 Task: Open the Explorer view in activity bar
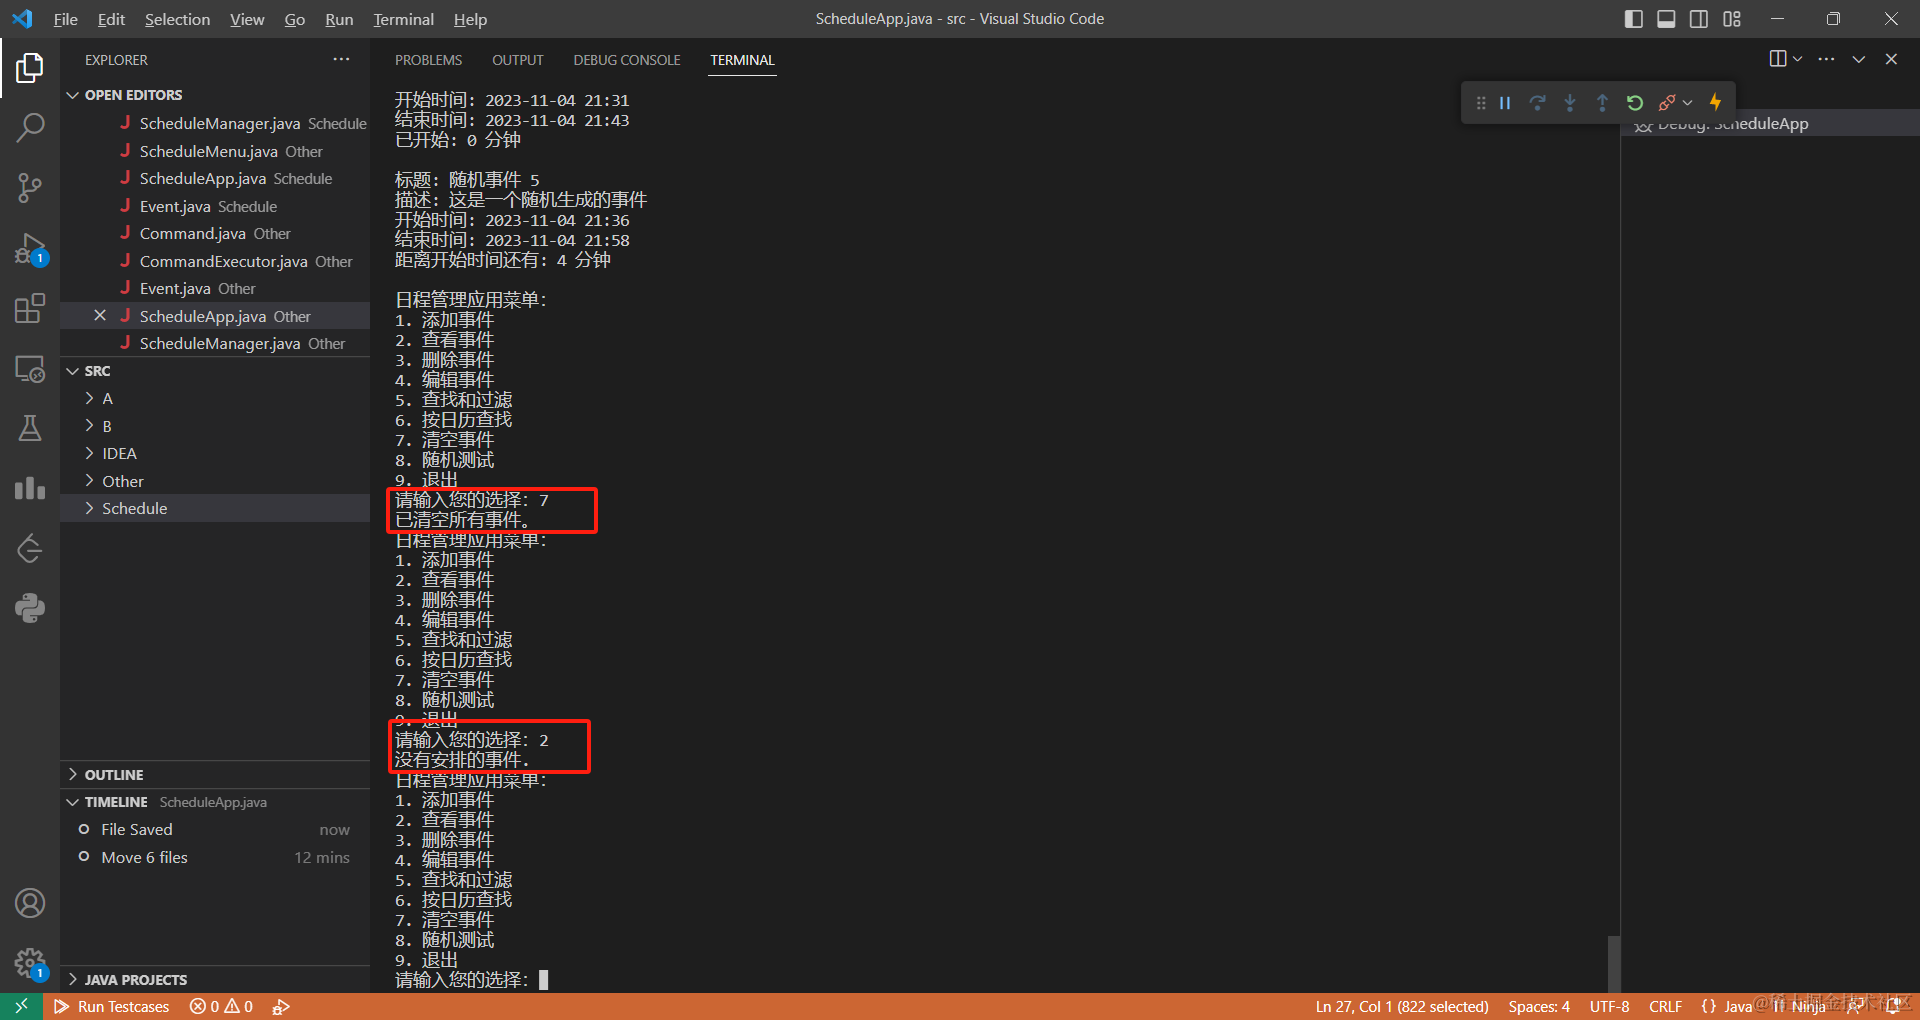tap(30, 68)
